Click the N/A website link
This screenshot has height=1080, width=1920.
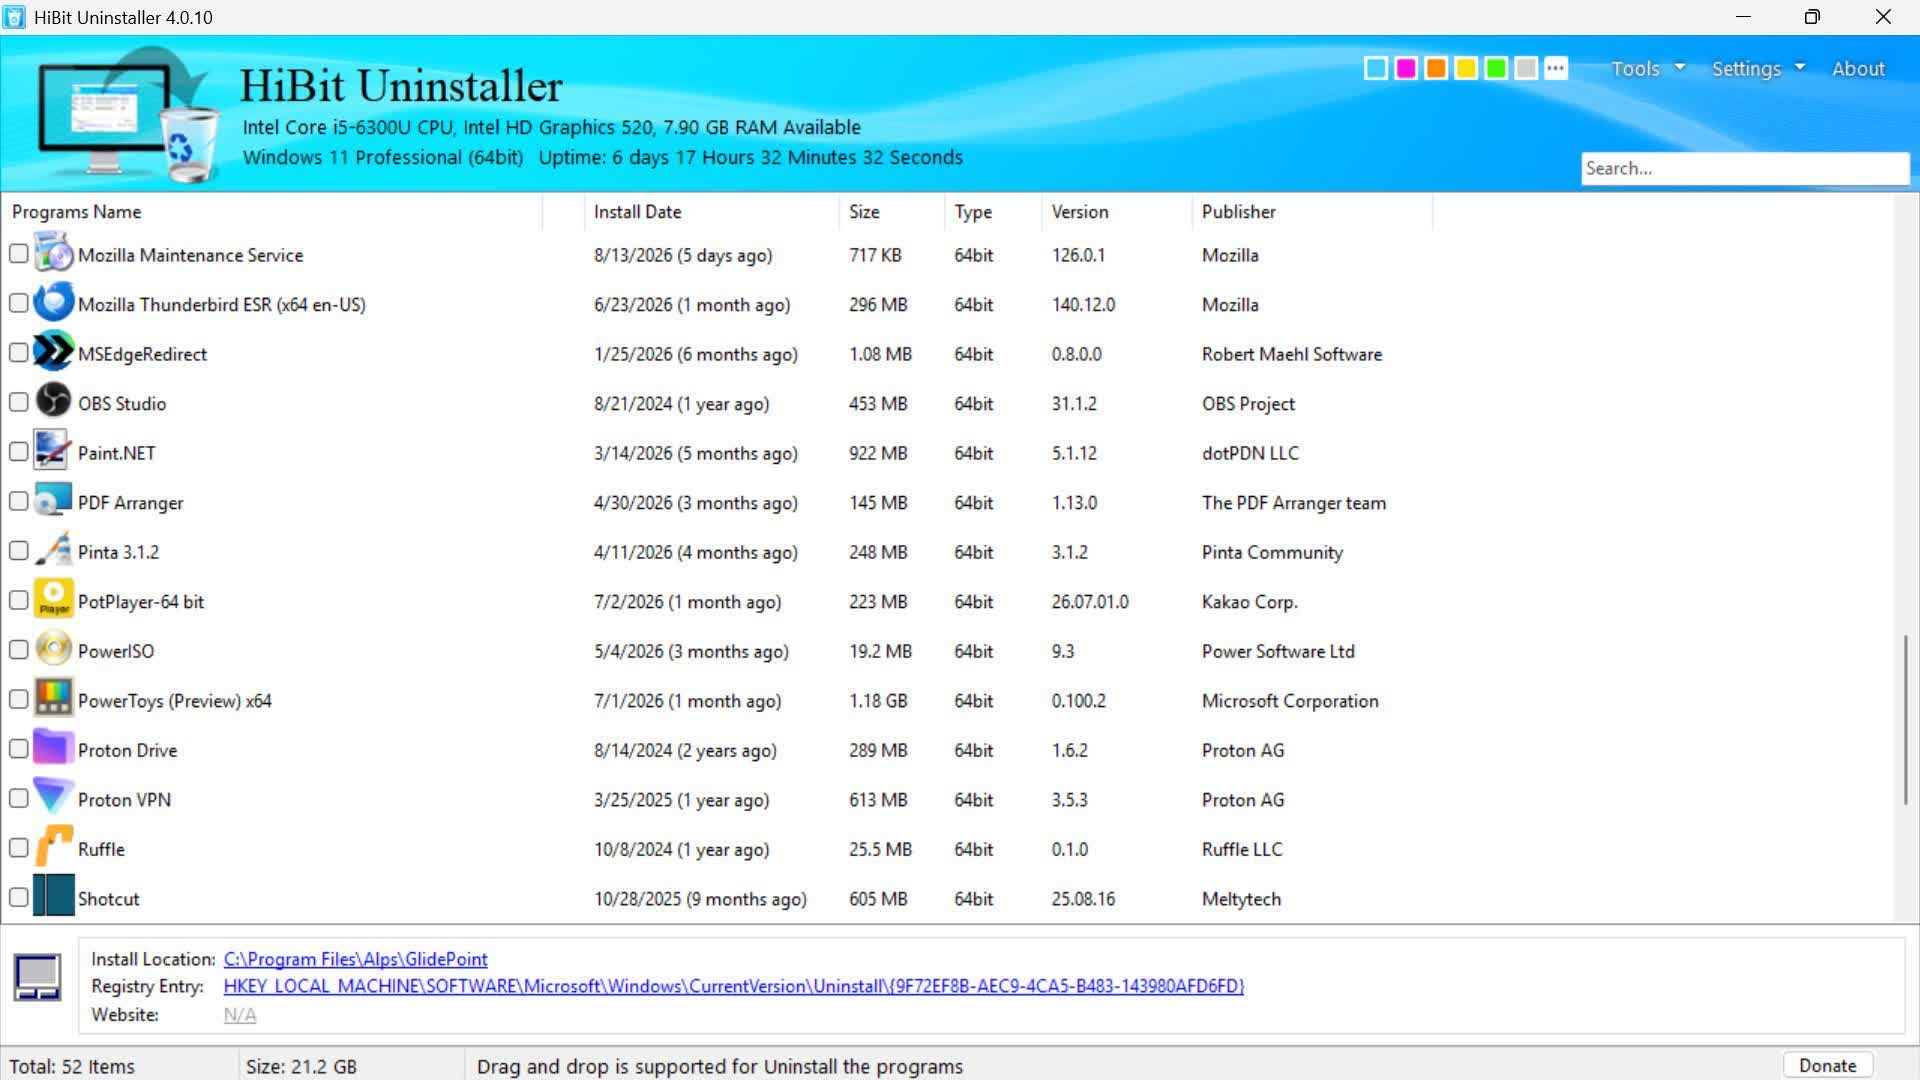point(239,1014)
